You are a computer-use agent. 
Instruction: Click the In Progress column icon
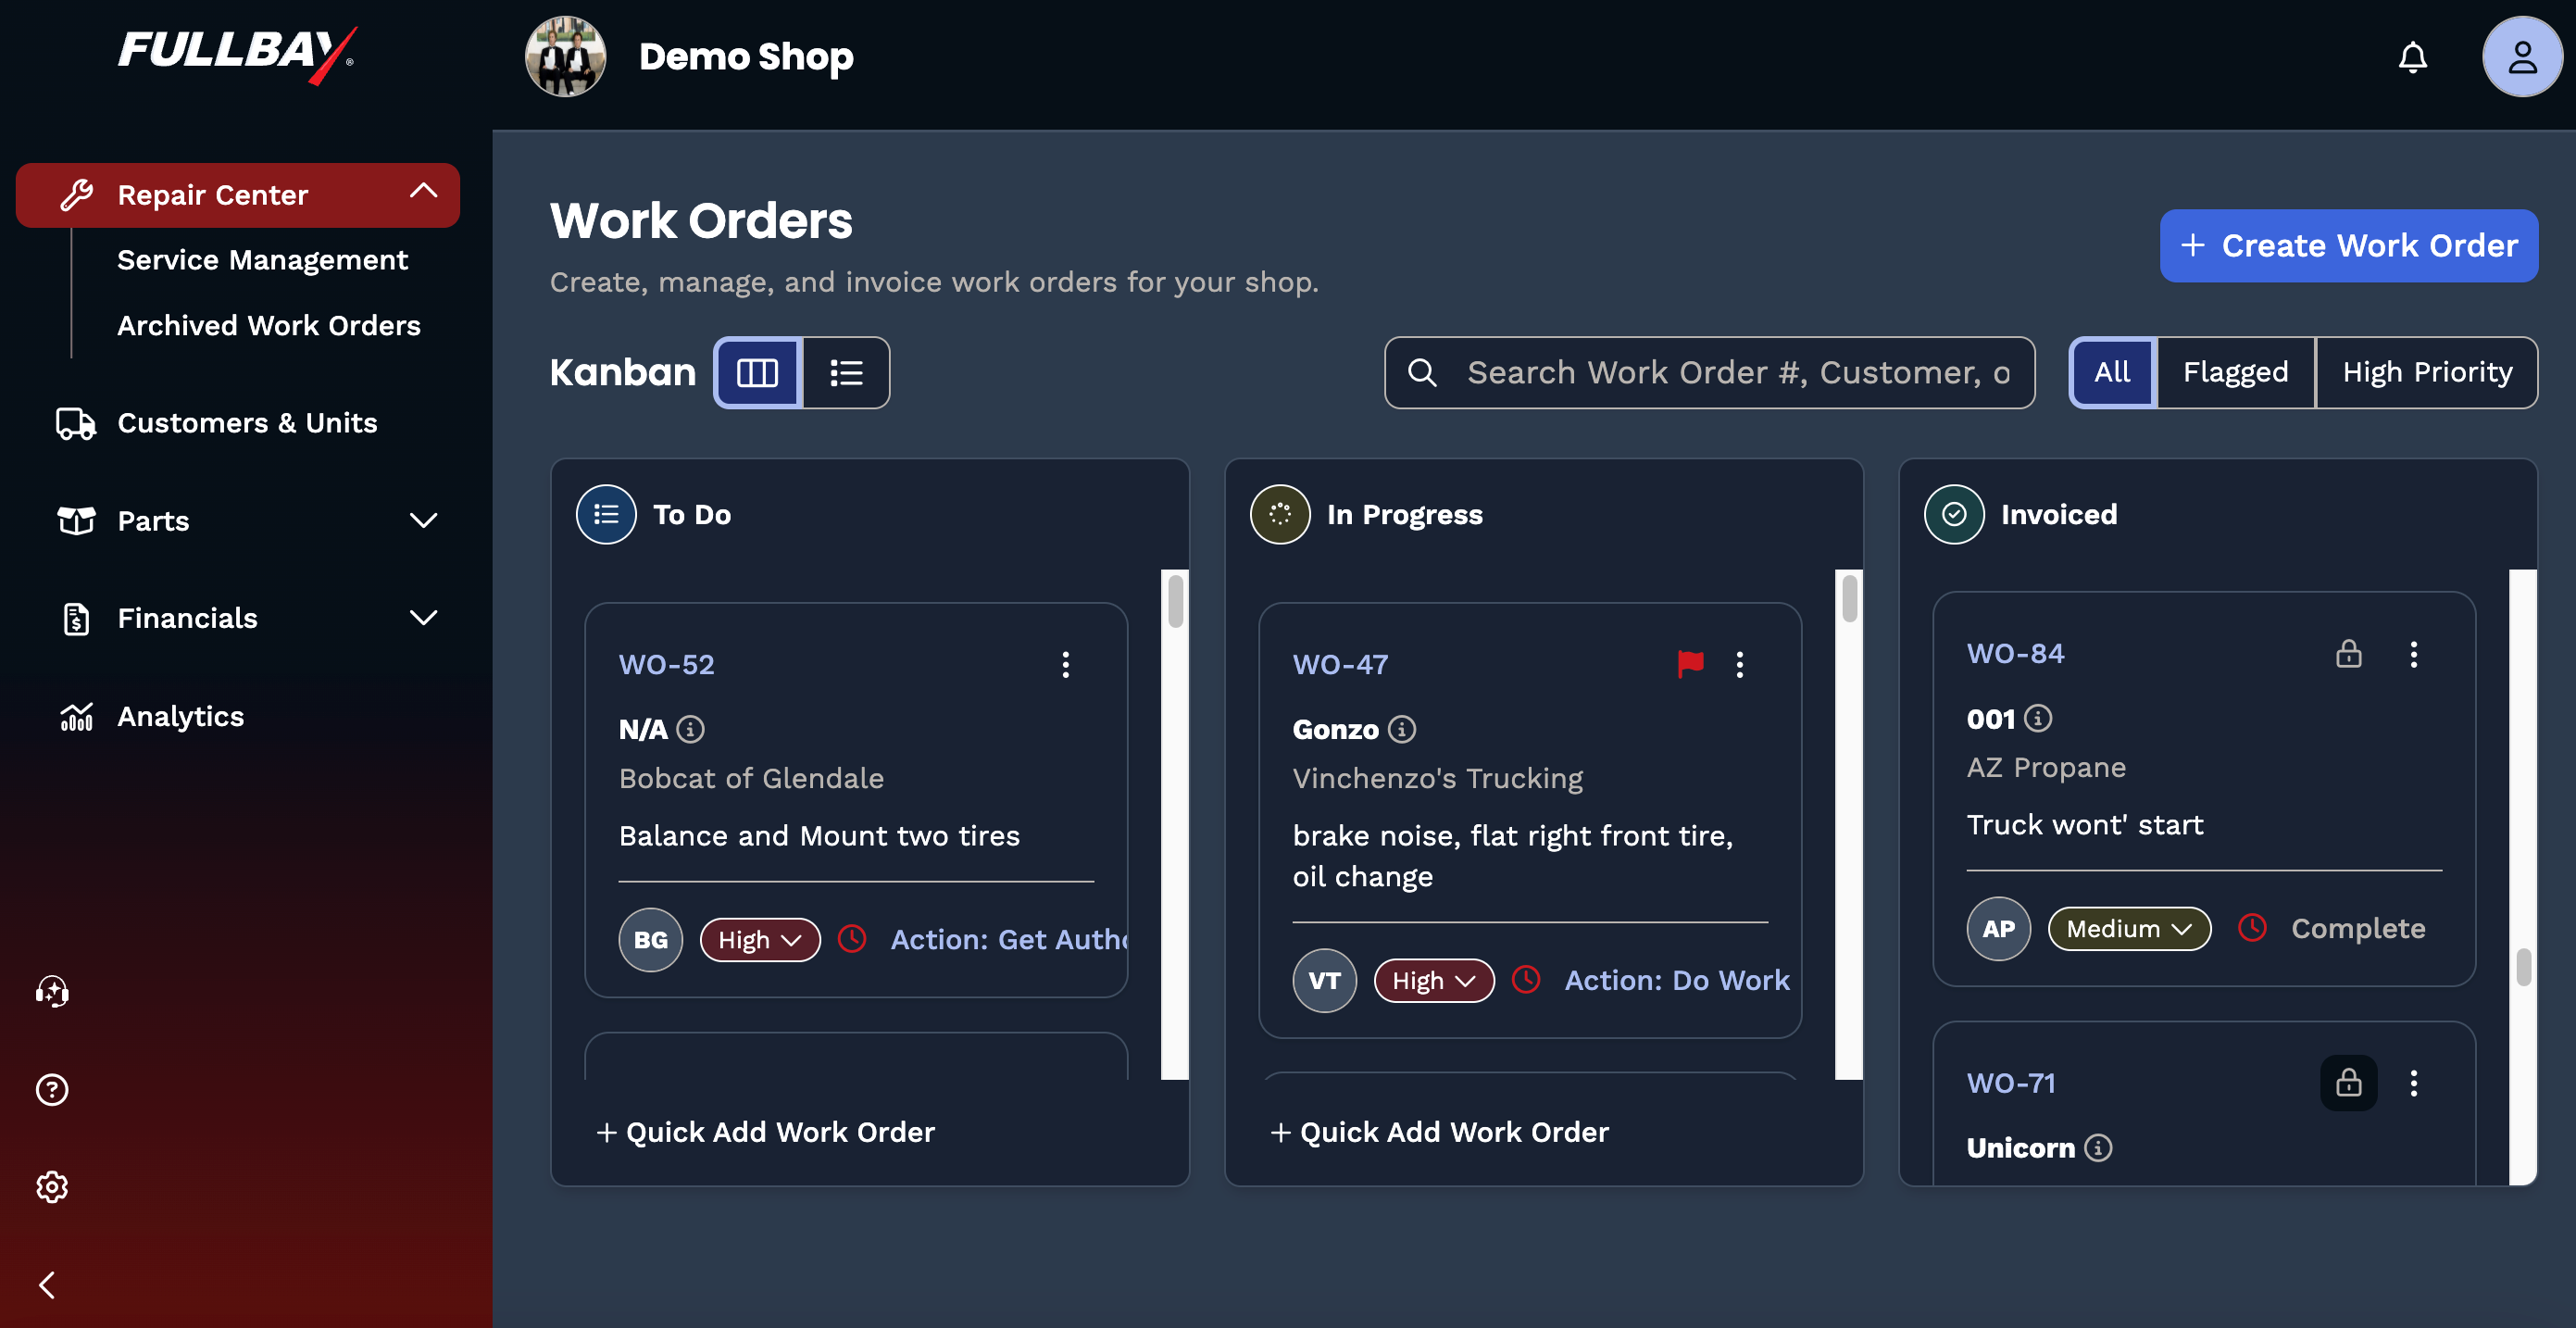pyautogui.click(x=1280, y=514)
